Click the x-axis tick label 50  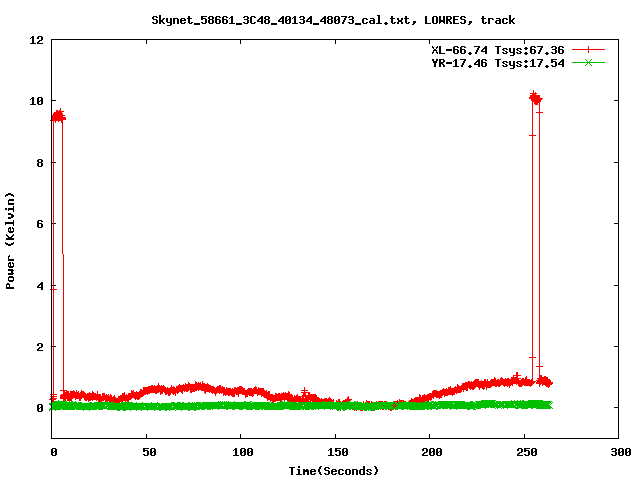pyautogui.click(x=149, y=452)
